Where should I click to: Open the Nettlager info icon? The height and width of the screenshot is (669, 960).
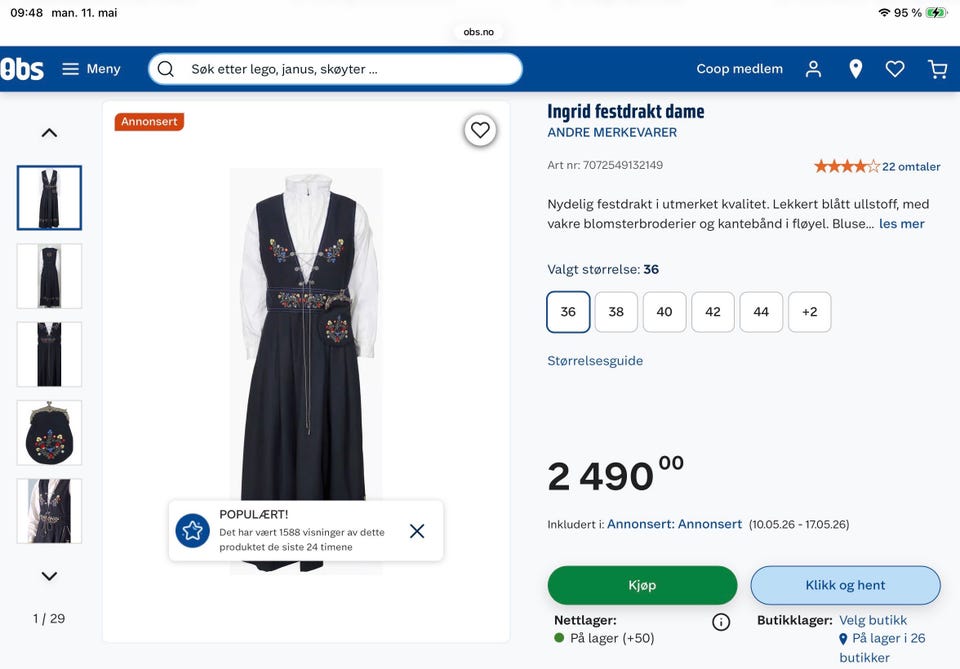point(721,622)
